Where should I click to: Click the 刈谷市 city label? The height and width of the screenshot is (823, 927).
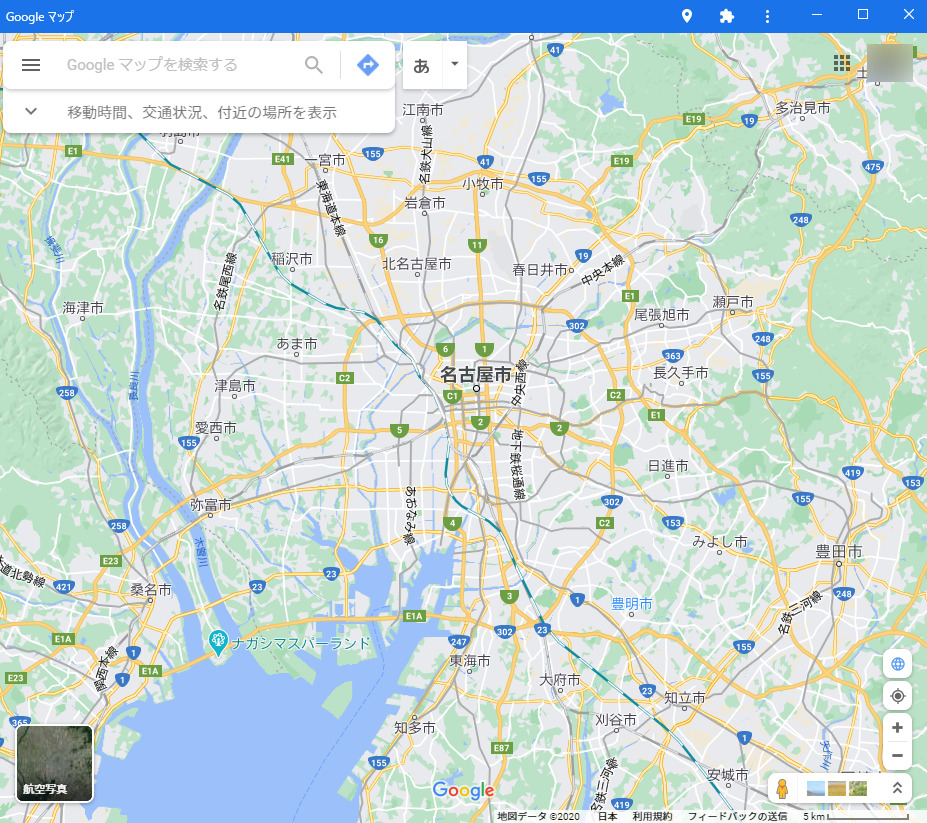[x=615, y=720]
